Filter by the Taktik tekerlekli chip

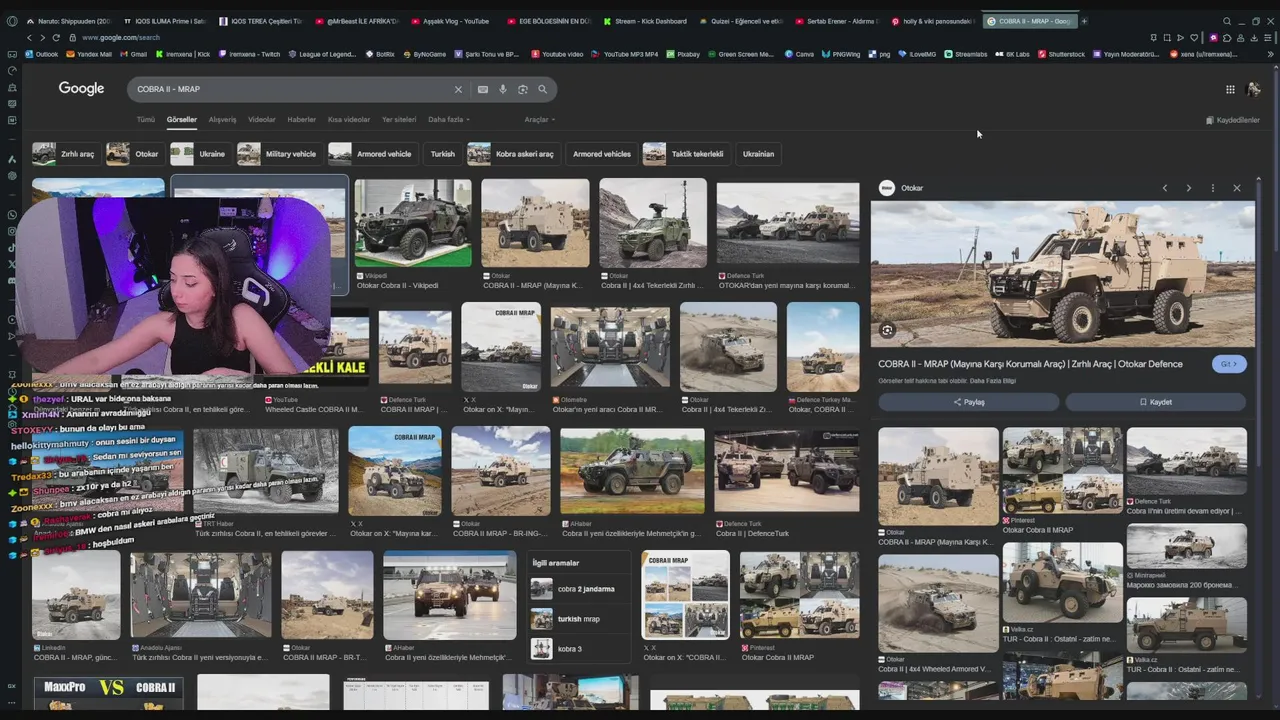point(685,154)
